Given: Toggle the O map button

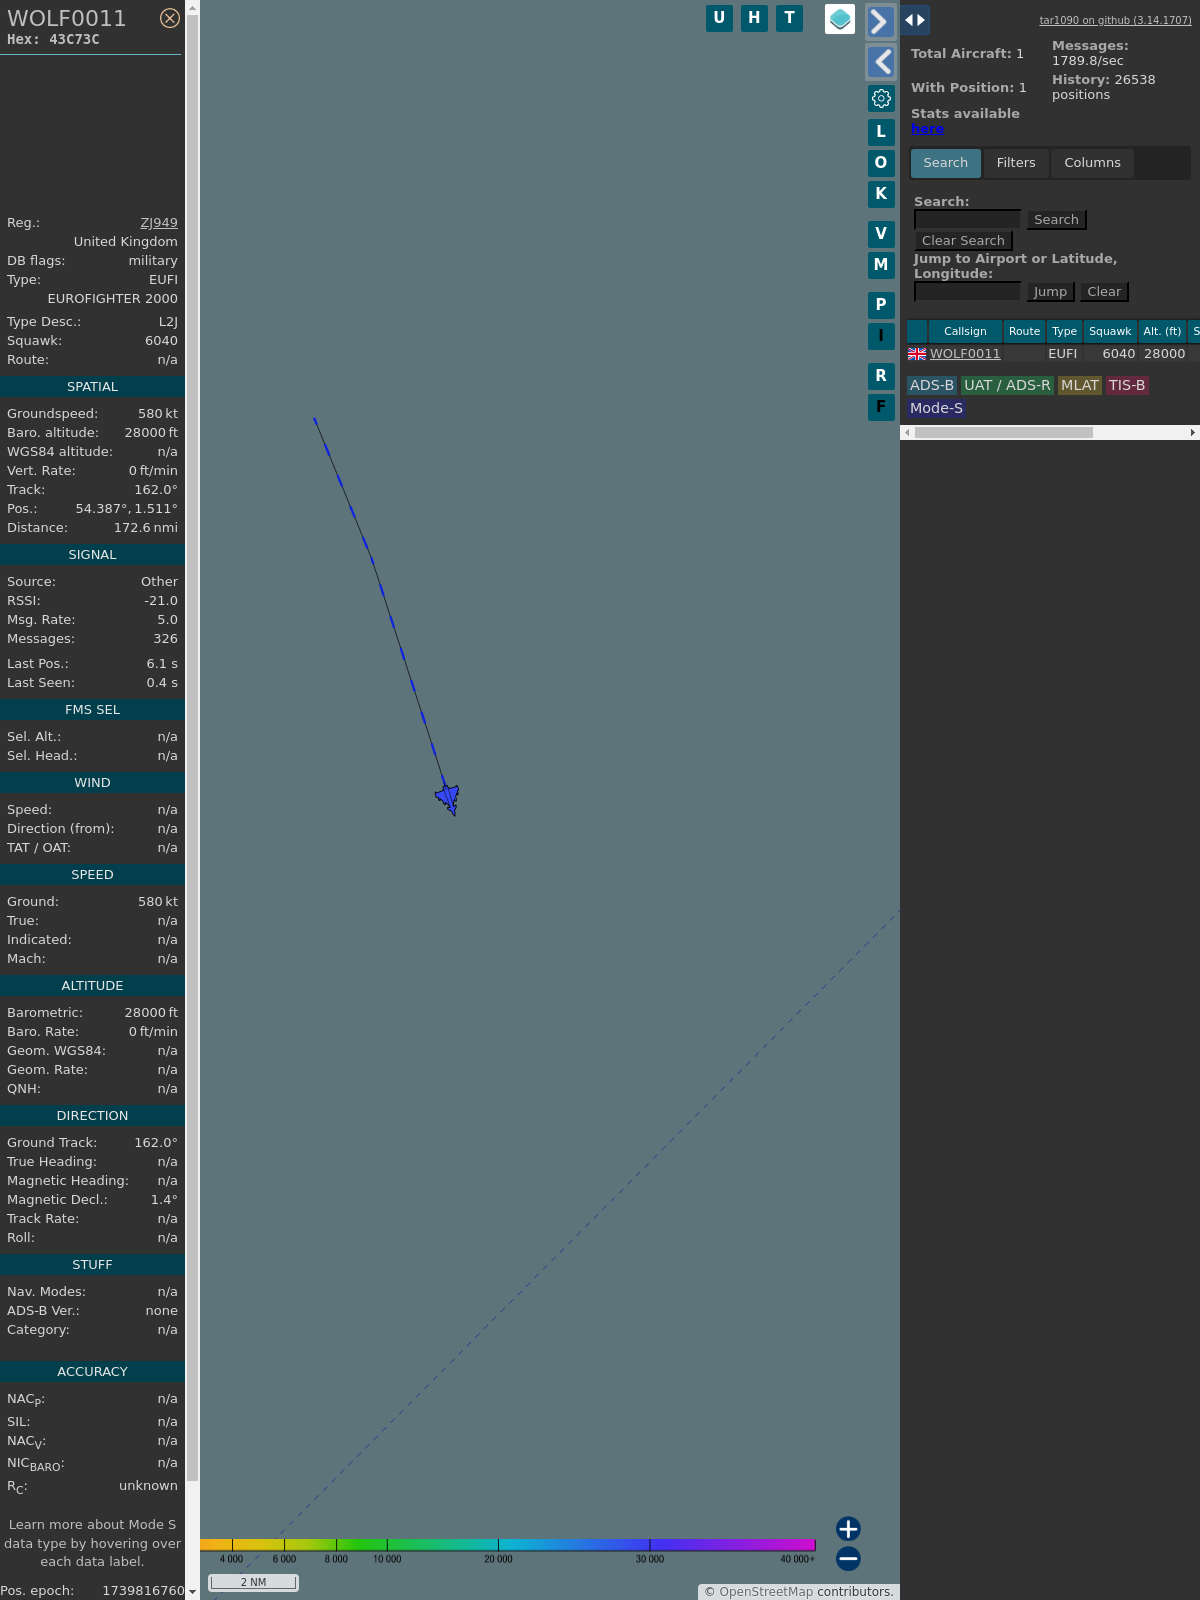Looking at the screenshot, I should click(881, 162).
